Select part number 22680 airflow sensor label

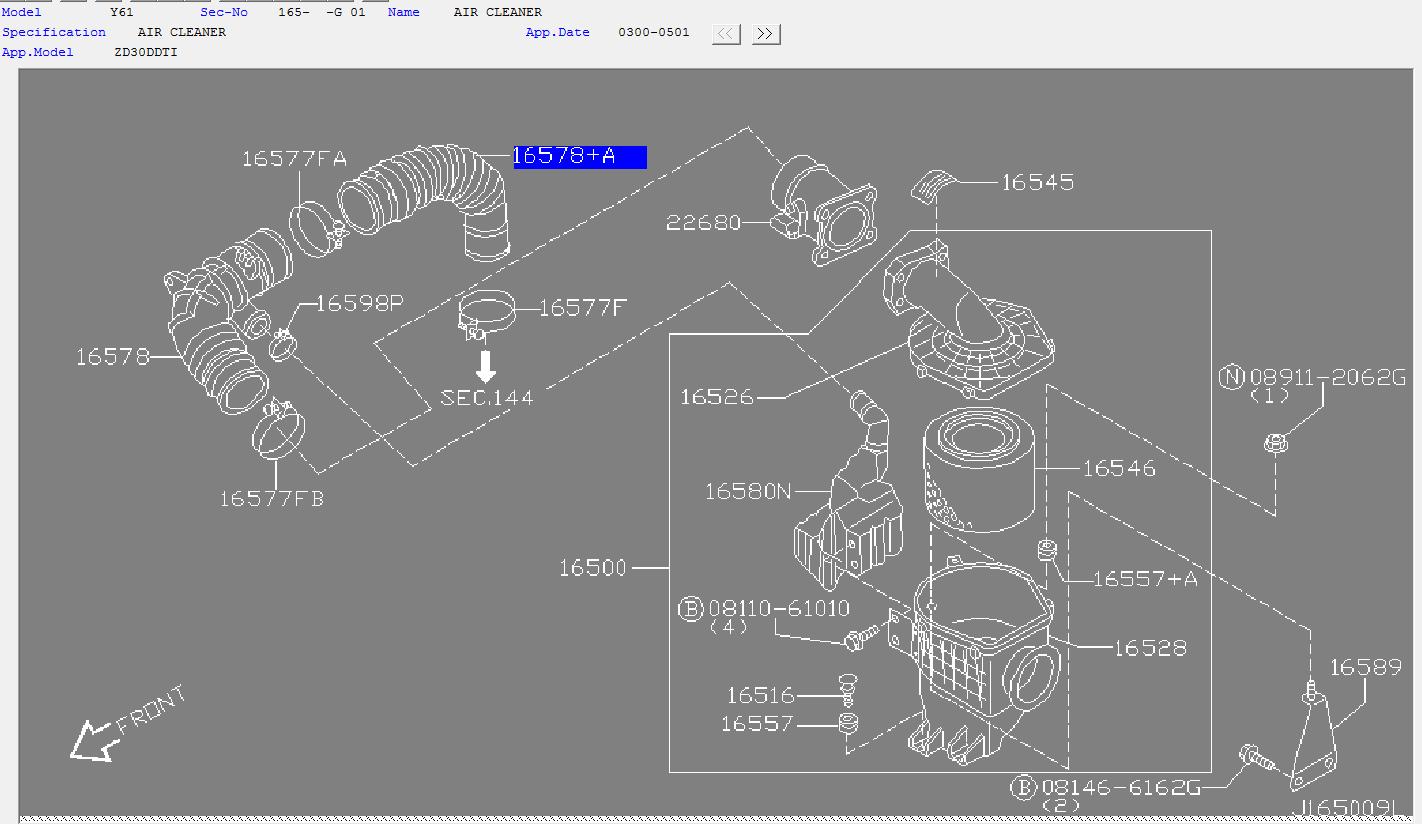tap(704, 222)
